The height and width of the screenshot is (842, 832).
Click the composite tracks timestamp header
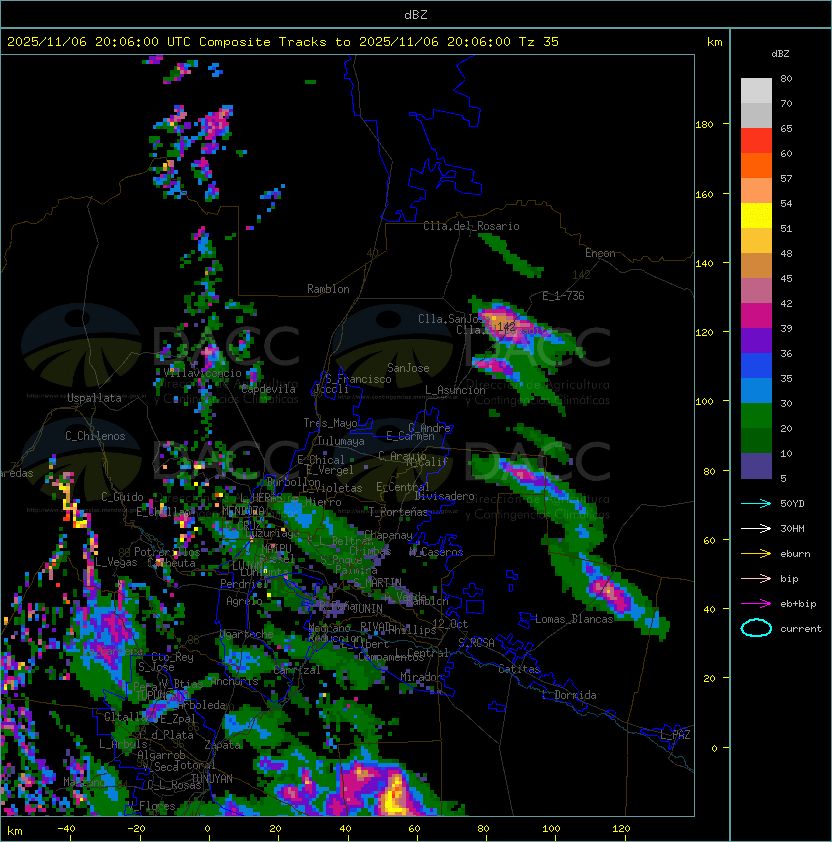click(283, 42)
